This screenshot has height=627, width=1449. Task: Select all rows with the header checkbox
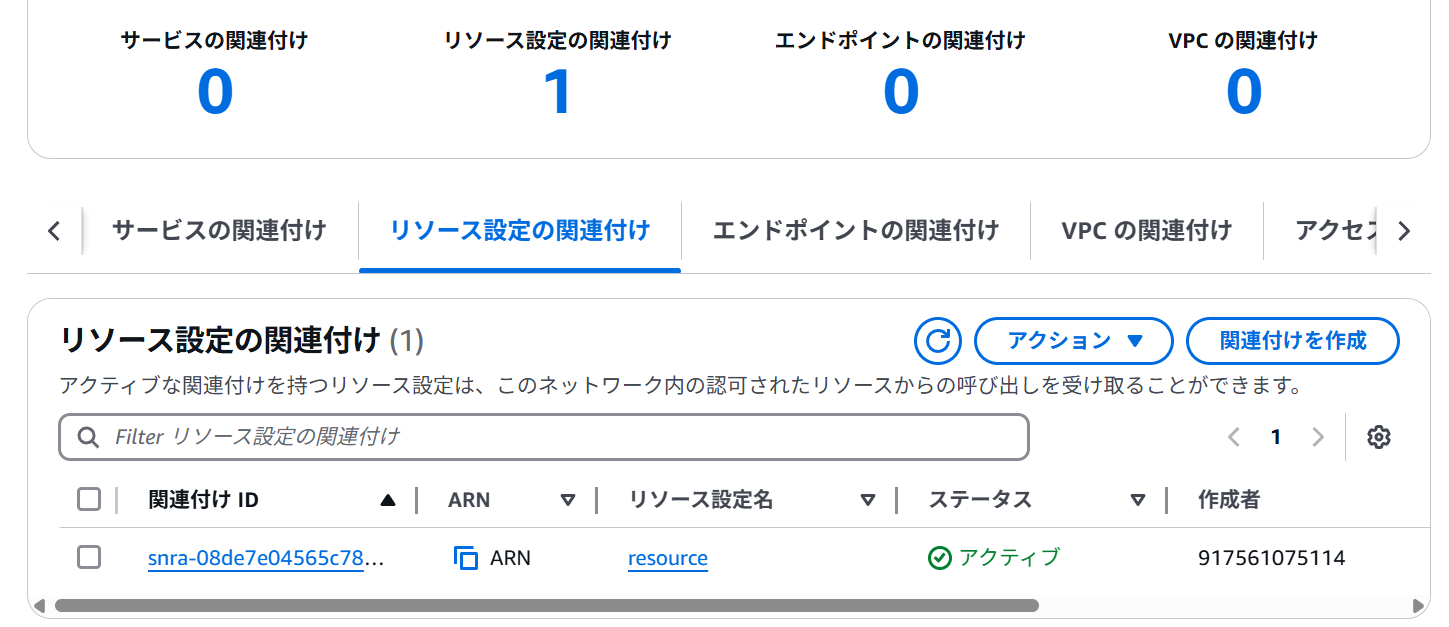click(x=89, y=499)
